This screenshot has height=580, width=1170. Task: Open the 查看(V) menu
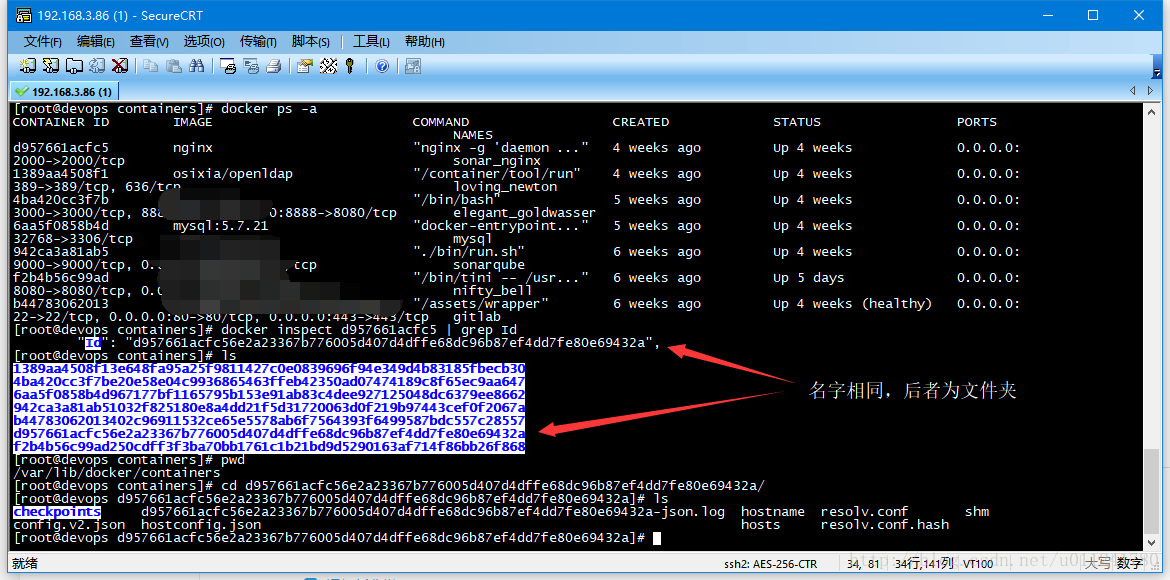pos(149,42)
